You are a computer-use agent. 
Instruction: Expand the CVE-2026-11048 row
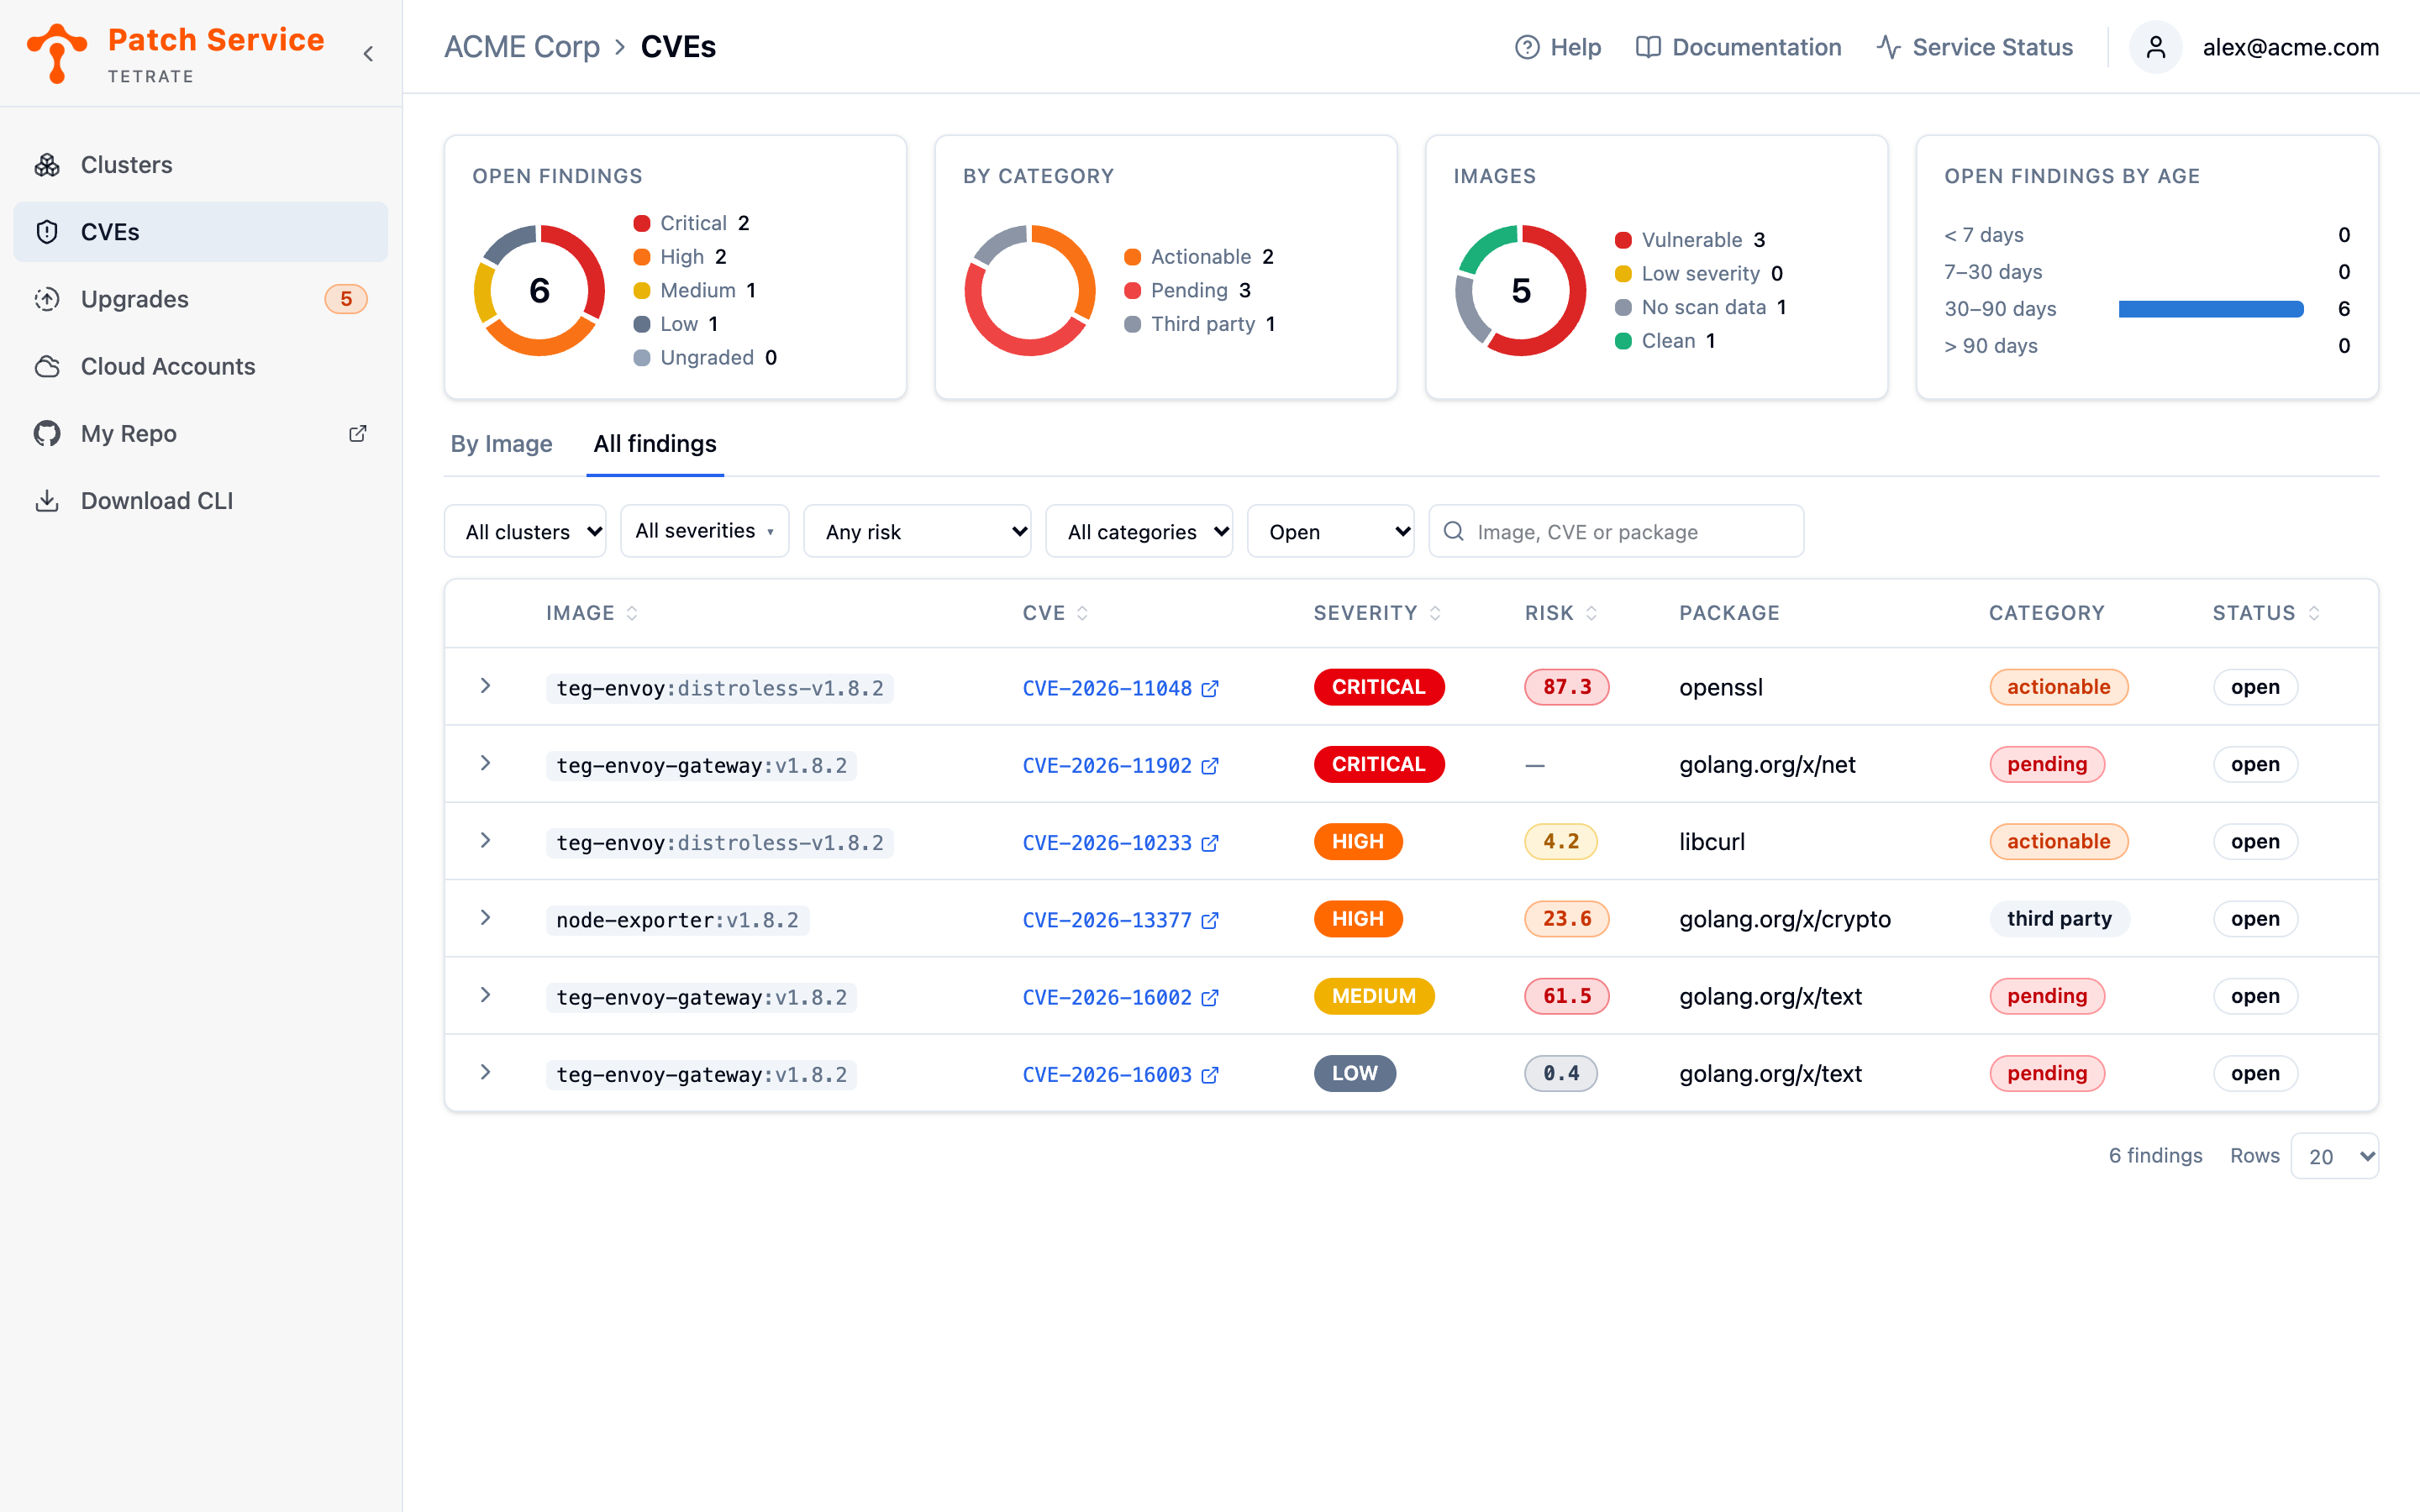(x=485, y=686)
